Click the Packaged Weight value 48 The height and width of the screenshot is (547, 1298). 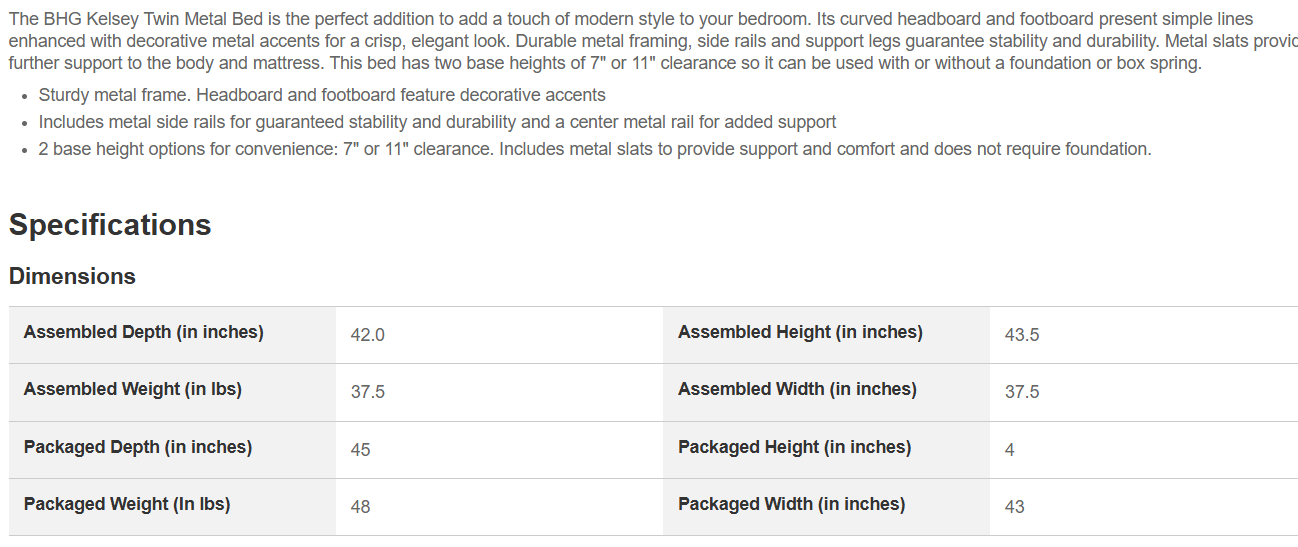(361, 507)
